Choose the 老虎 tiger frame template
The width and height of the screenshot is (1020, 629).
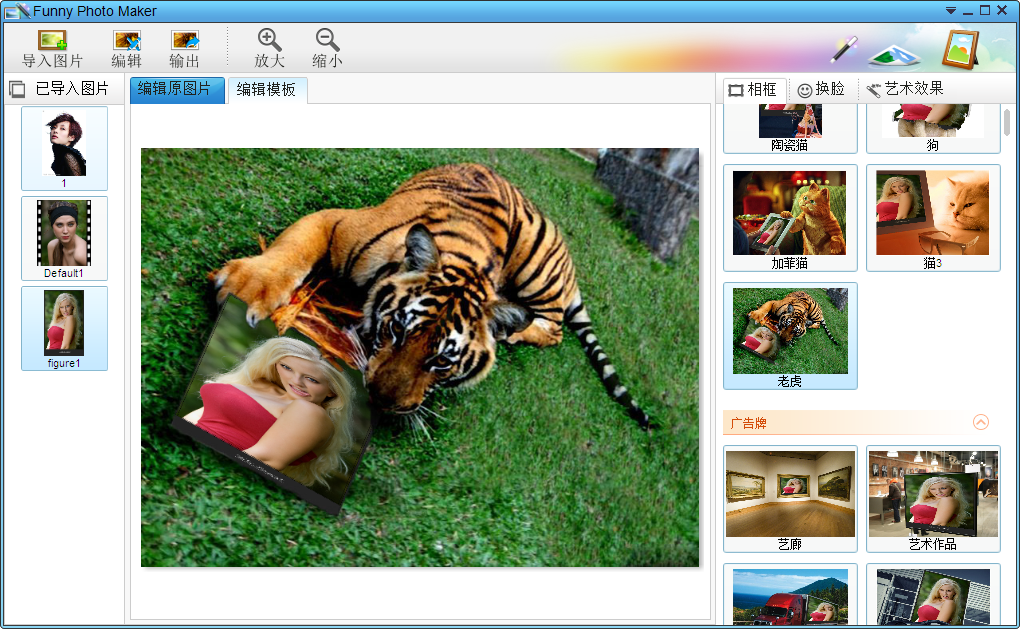pos(790,336)
